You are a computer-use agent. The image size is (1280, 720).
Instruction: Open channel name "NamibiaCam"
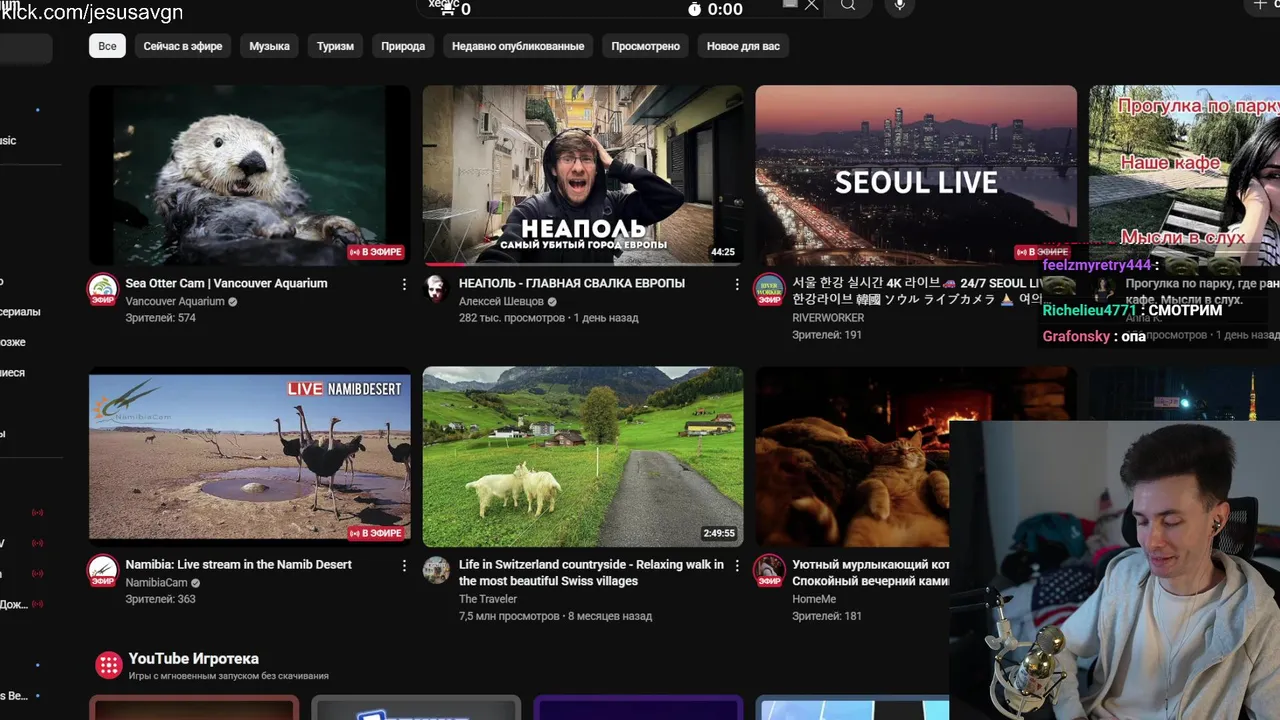[x=156, y=582]
